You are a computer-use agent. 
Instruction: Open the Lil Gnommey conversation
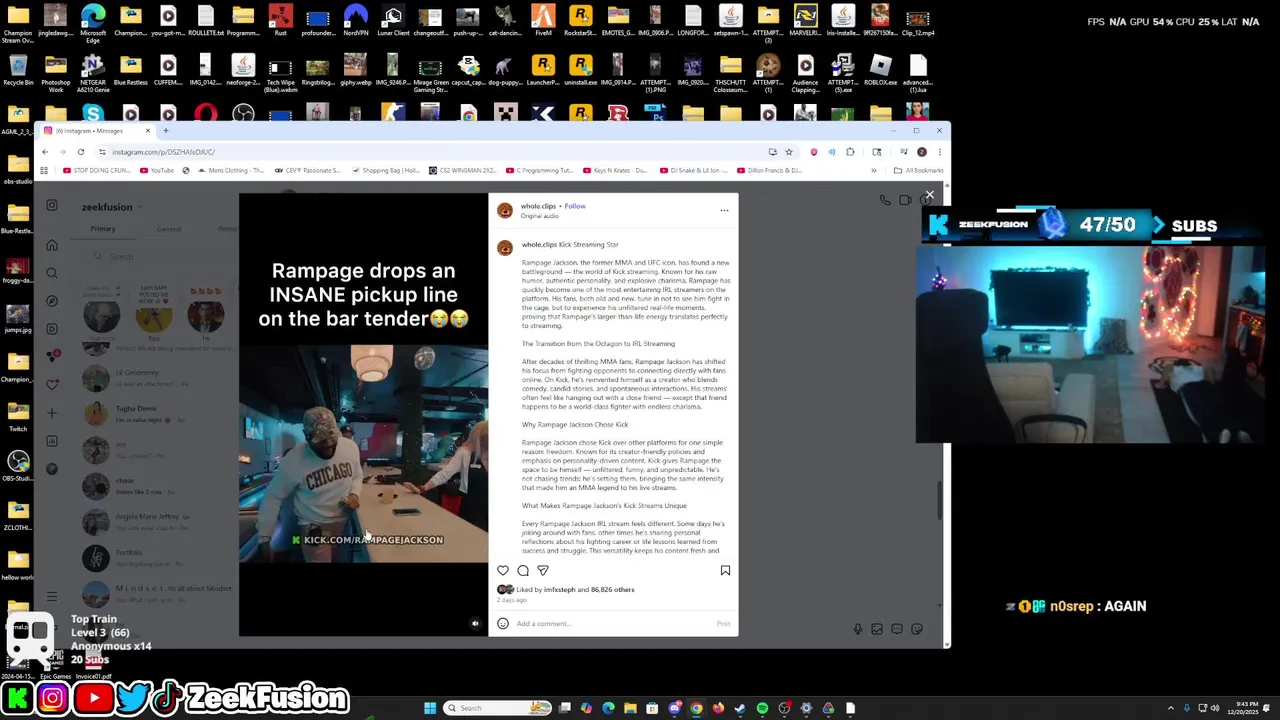pyautogui.click(x=160, y=377)
